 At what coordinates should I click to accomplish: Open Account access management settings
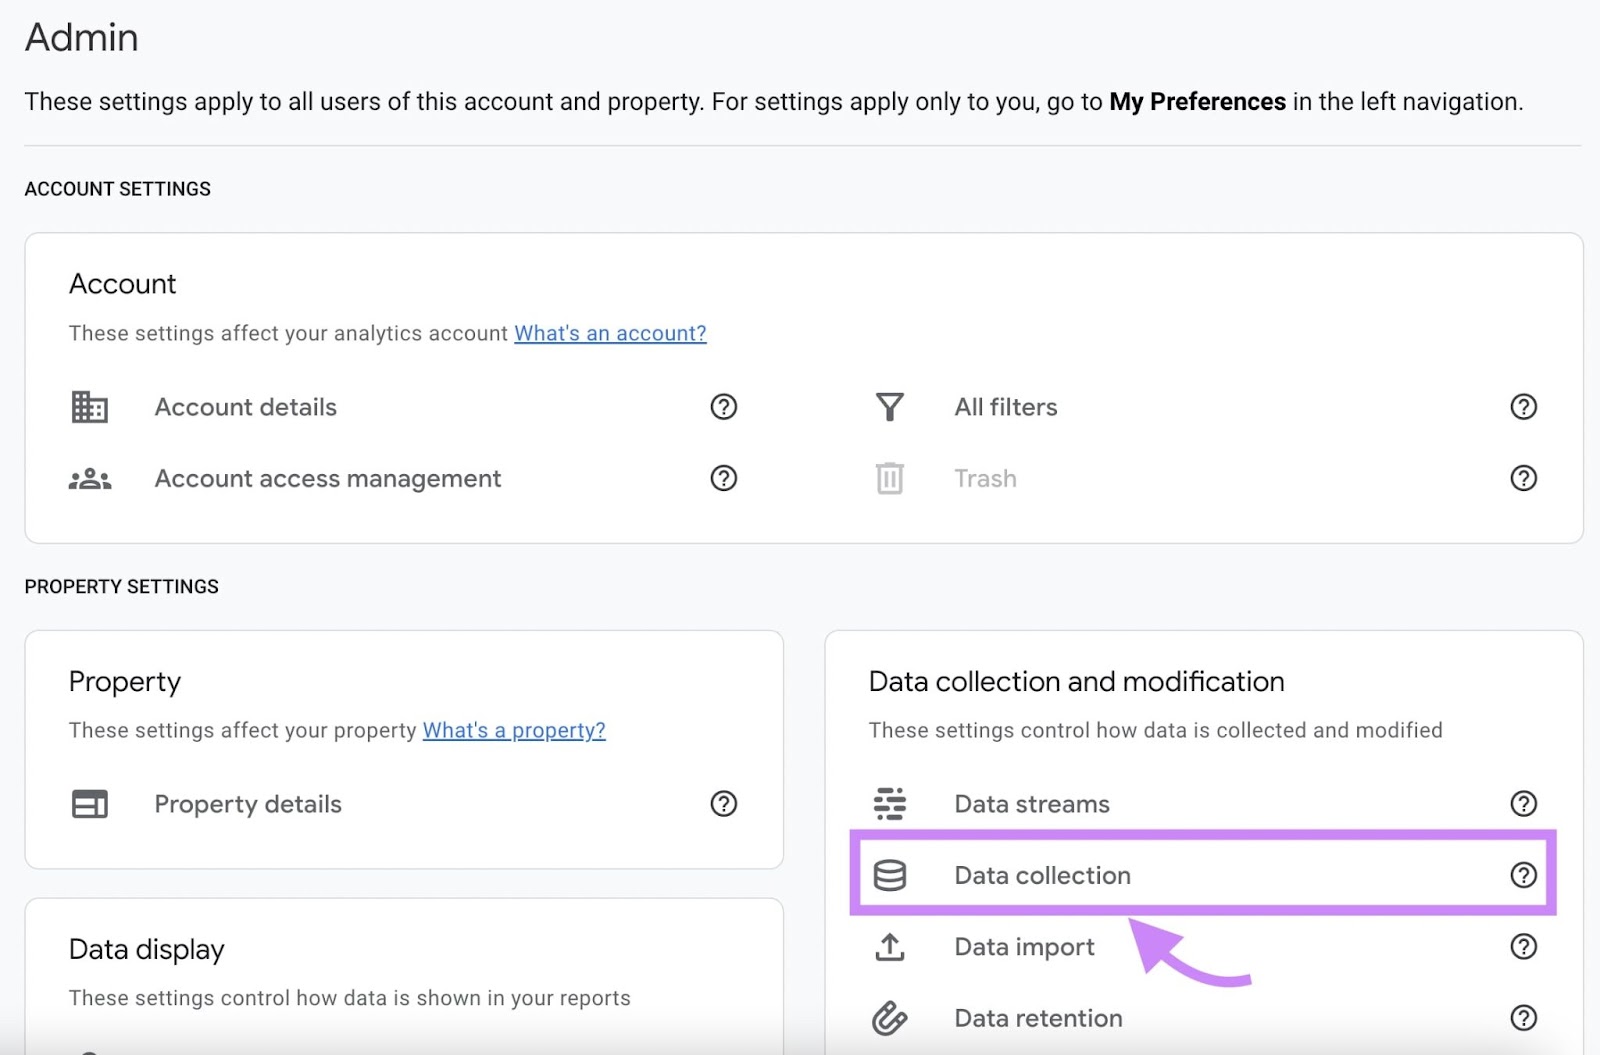tap(327, 478)
